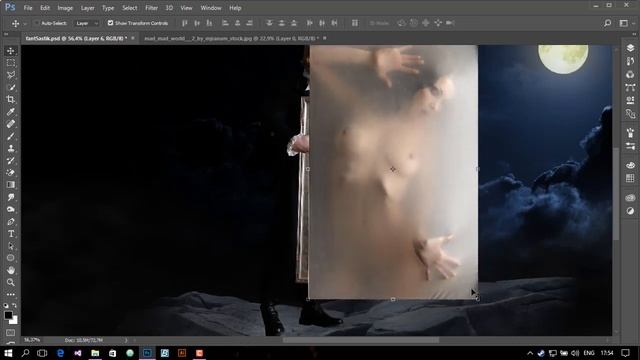Align top edges of layers
640x360 pixels.
pos(184,23)
